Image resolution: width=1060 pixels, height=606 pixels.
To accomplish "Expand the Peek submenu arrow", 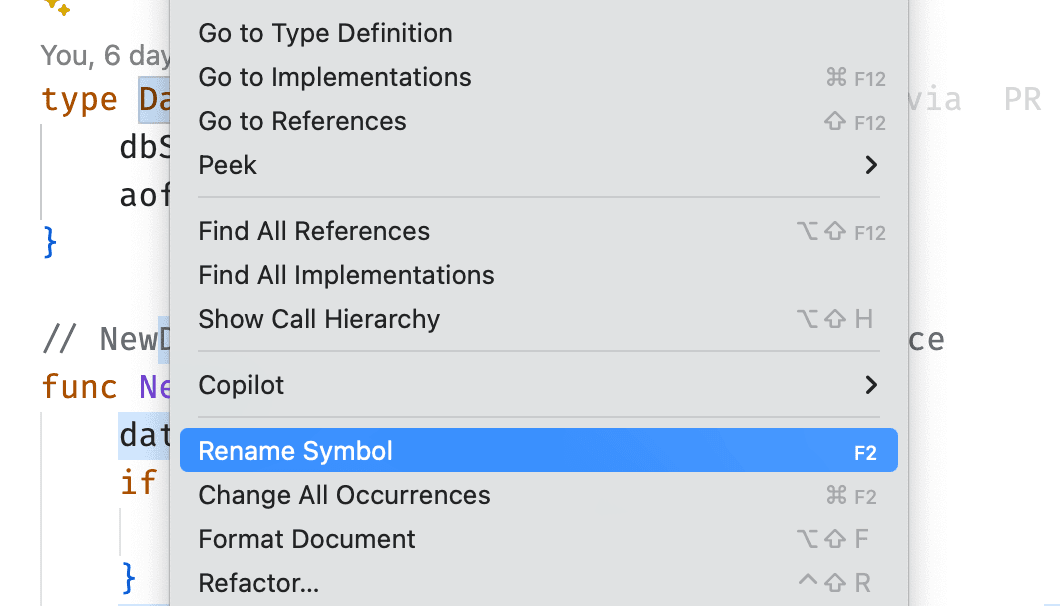I will (871, 165).
